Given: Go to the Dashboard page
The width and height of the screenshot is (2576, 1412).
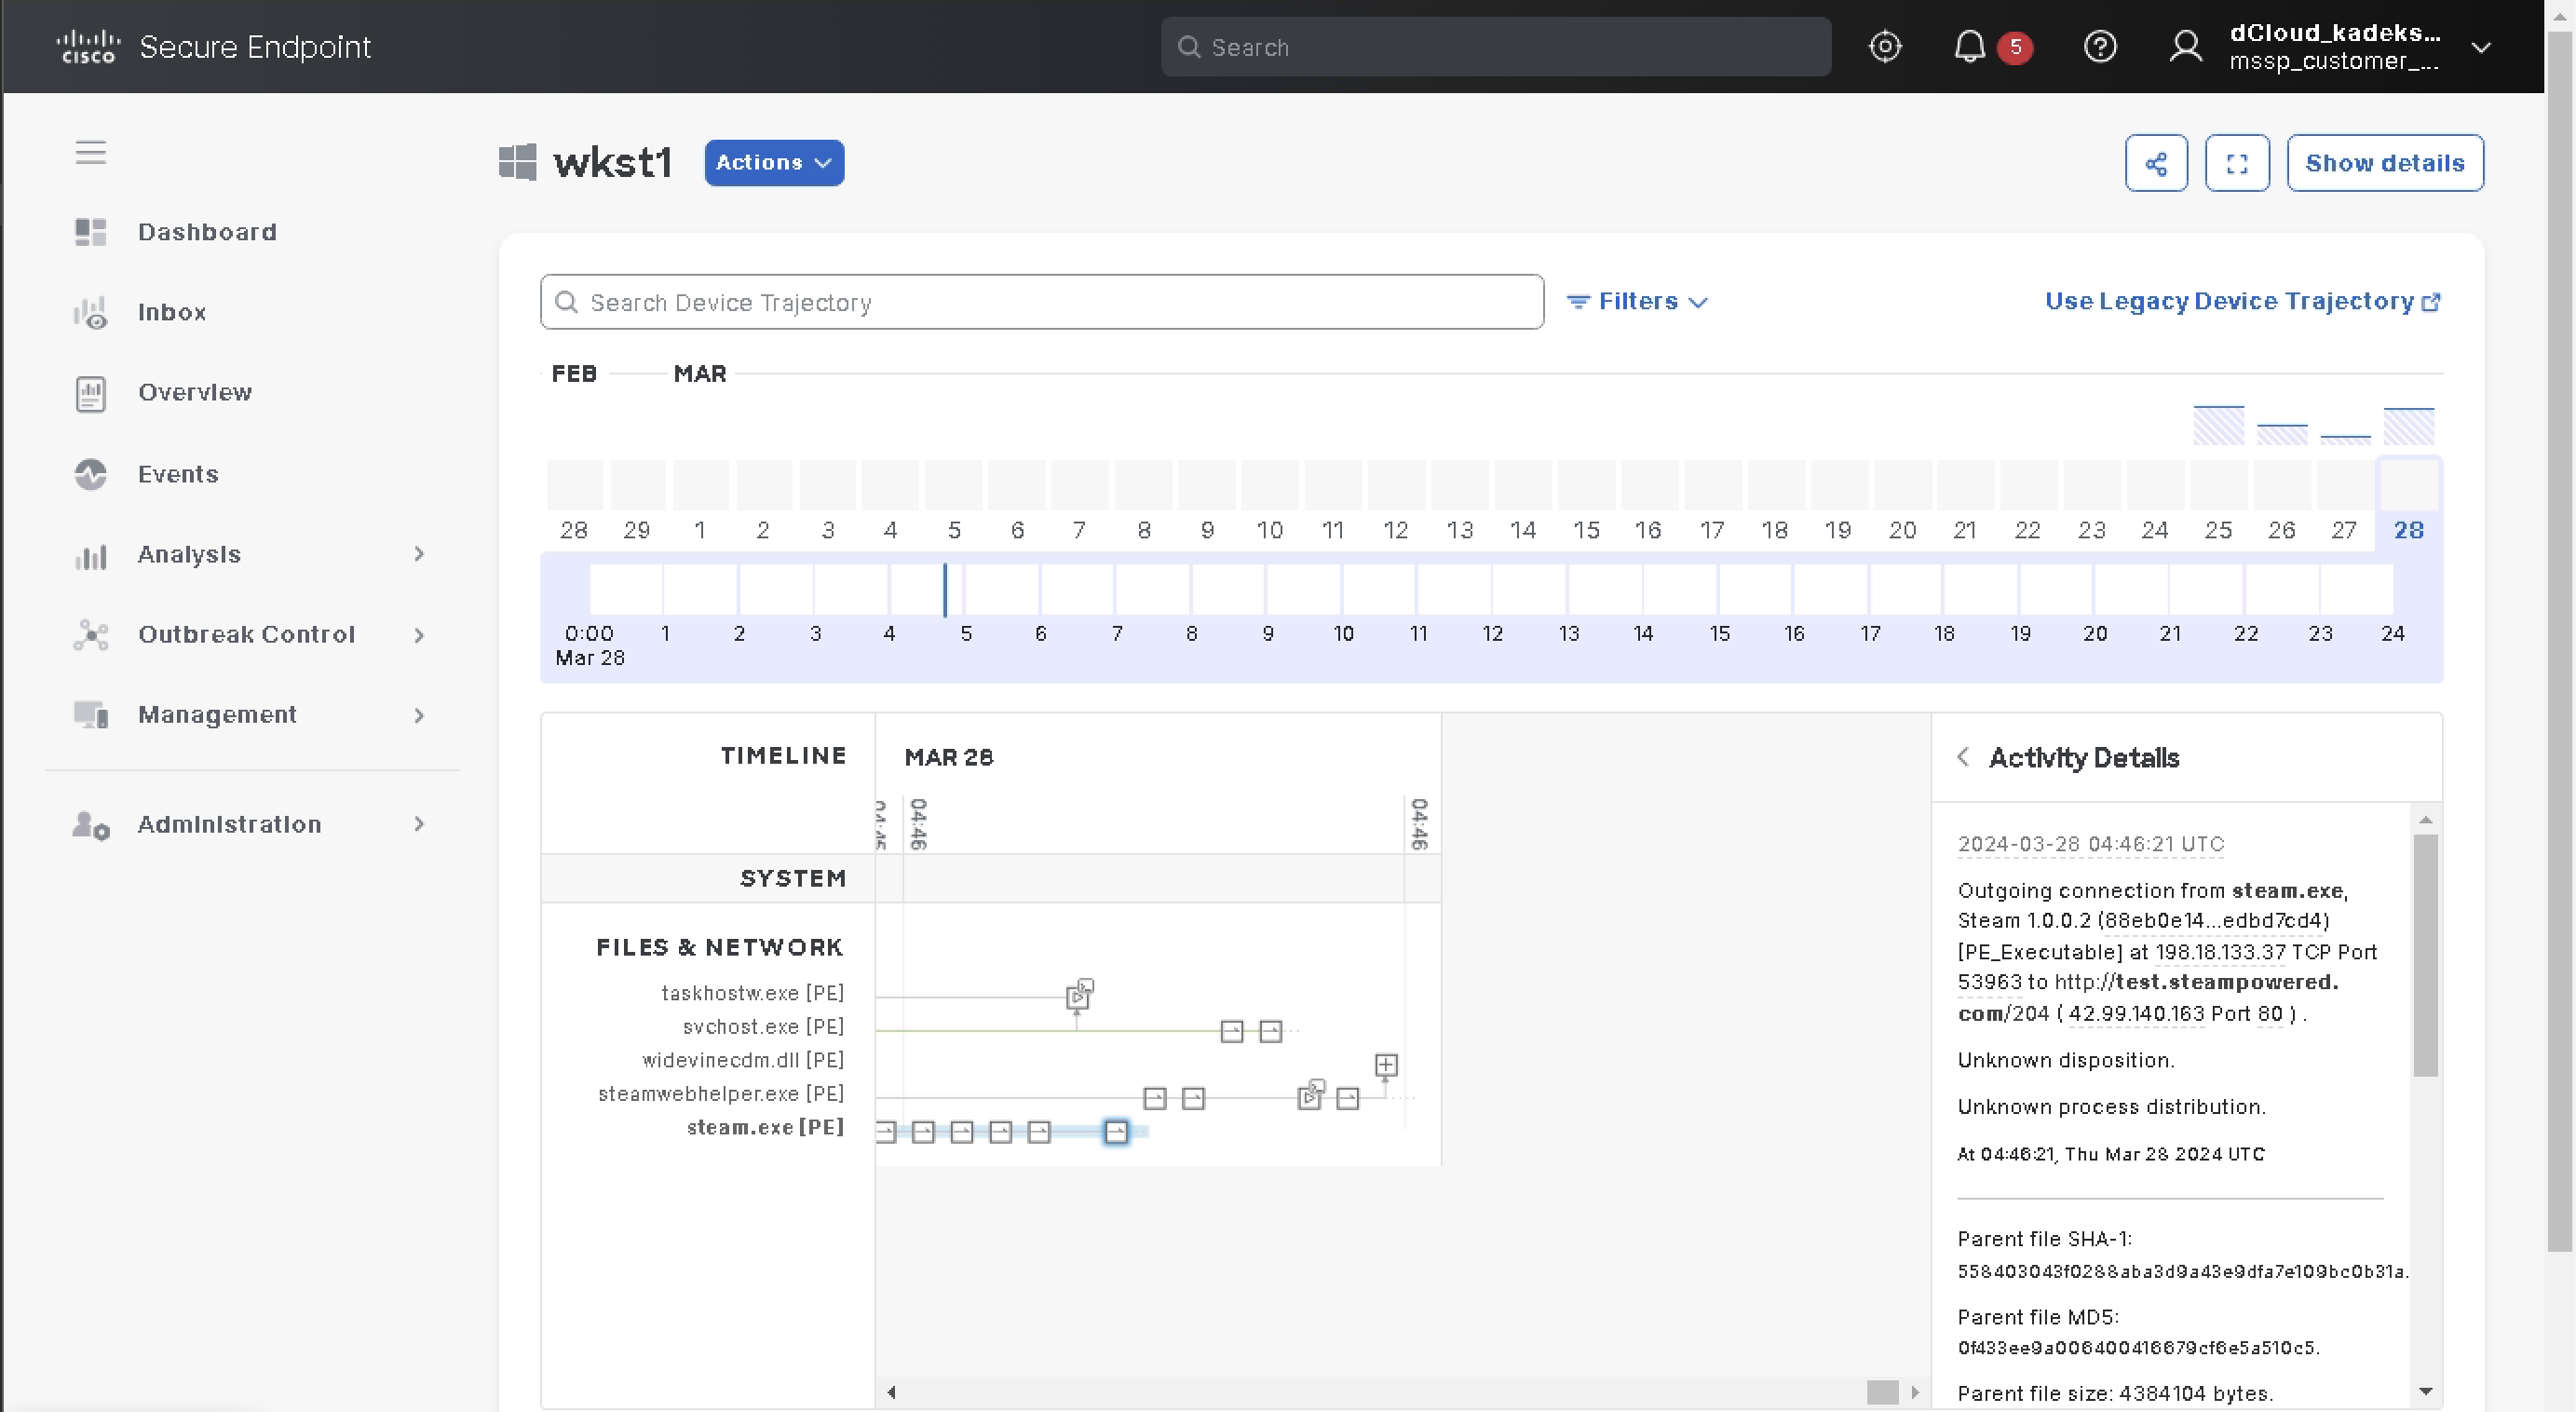Looking at the screenshot, I should point(206,232).
